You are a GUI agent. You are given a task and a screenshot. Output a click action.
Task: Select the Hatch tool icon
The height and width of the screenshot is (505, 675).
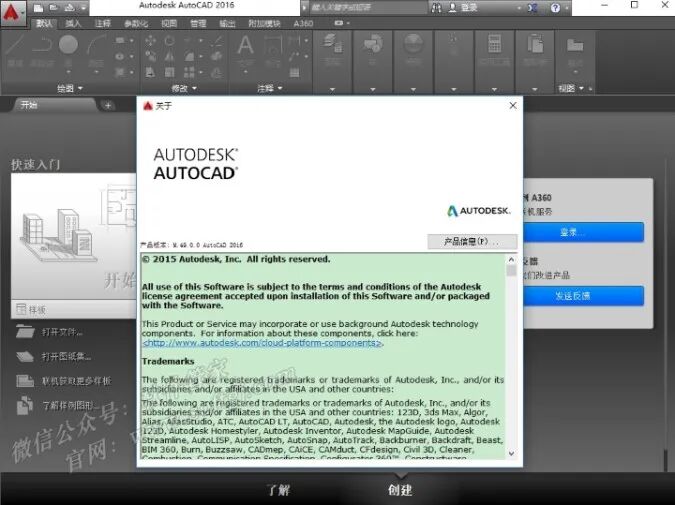[120, 72]
